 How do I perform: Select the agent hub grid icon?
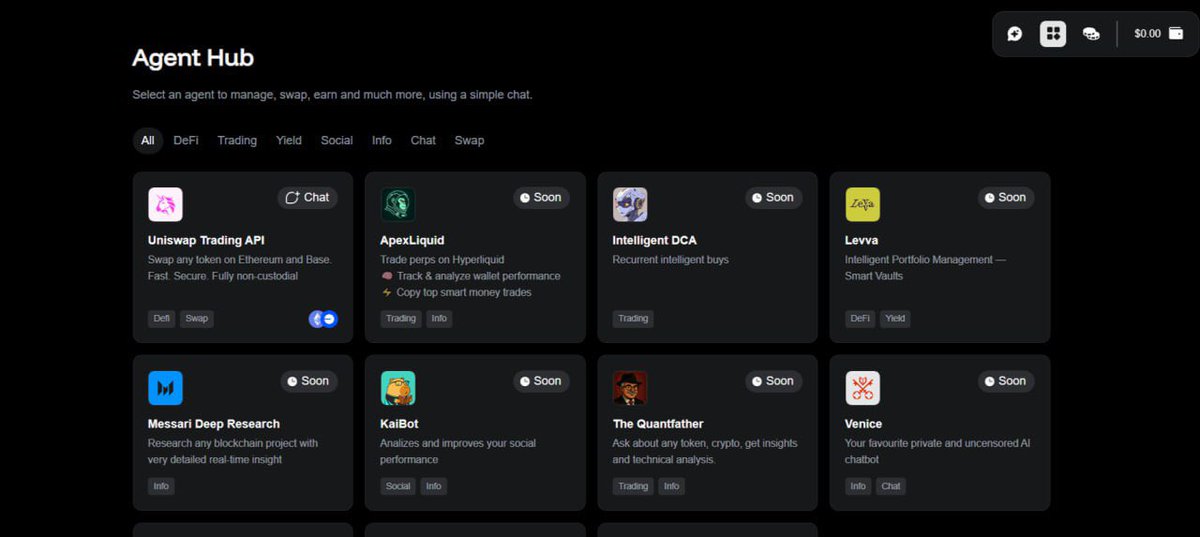(1053, 34)
